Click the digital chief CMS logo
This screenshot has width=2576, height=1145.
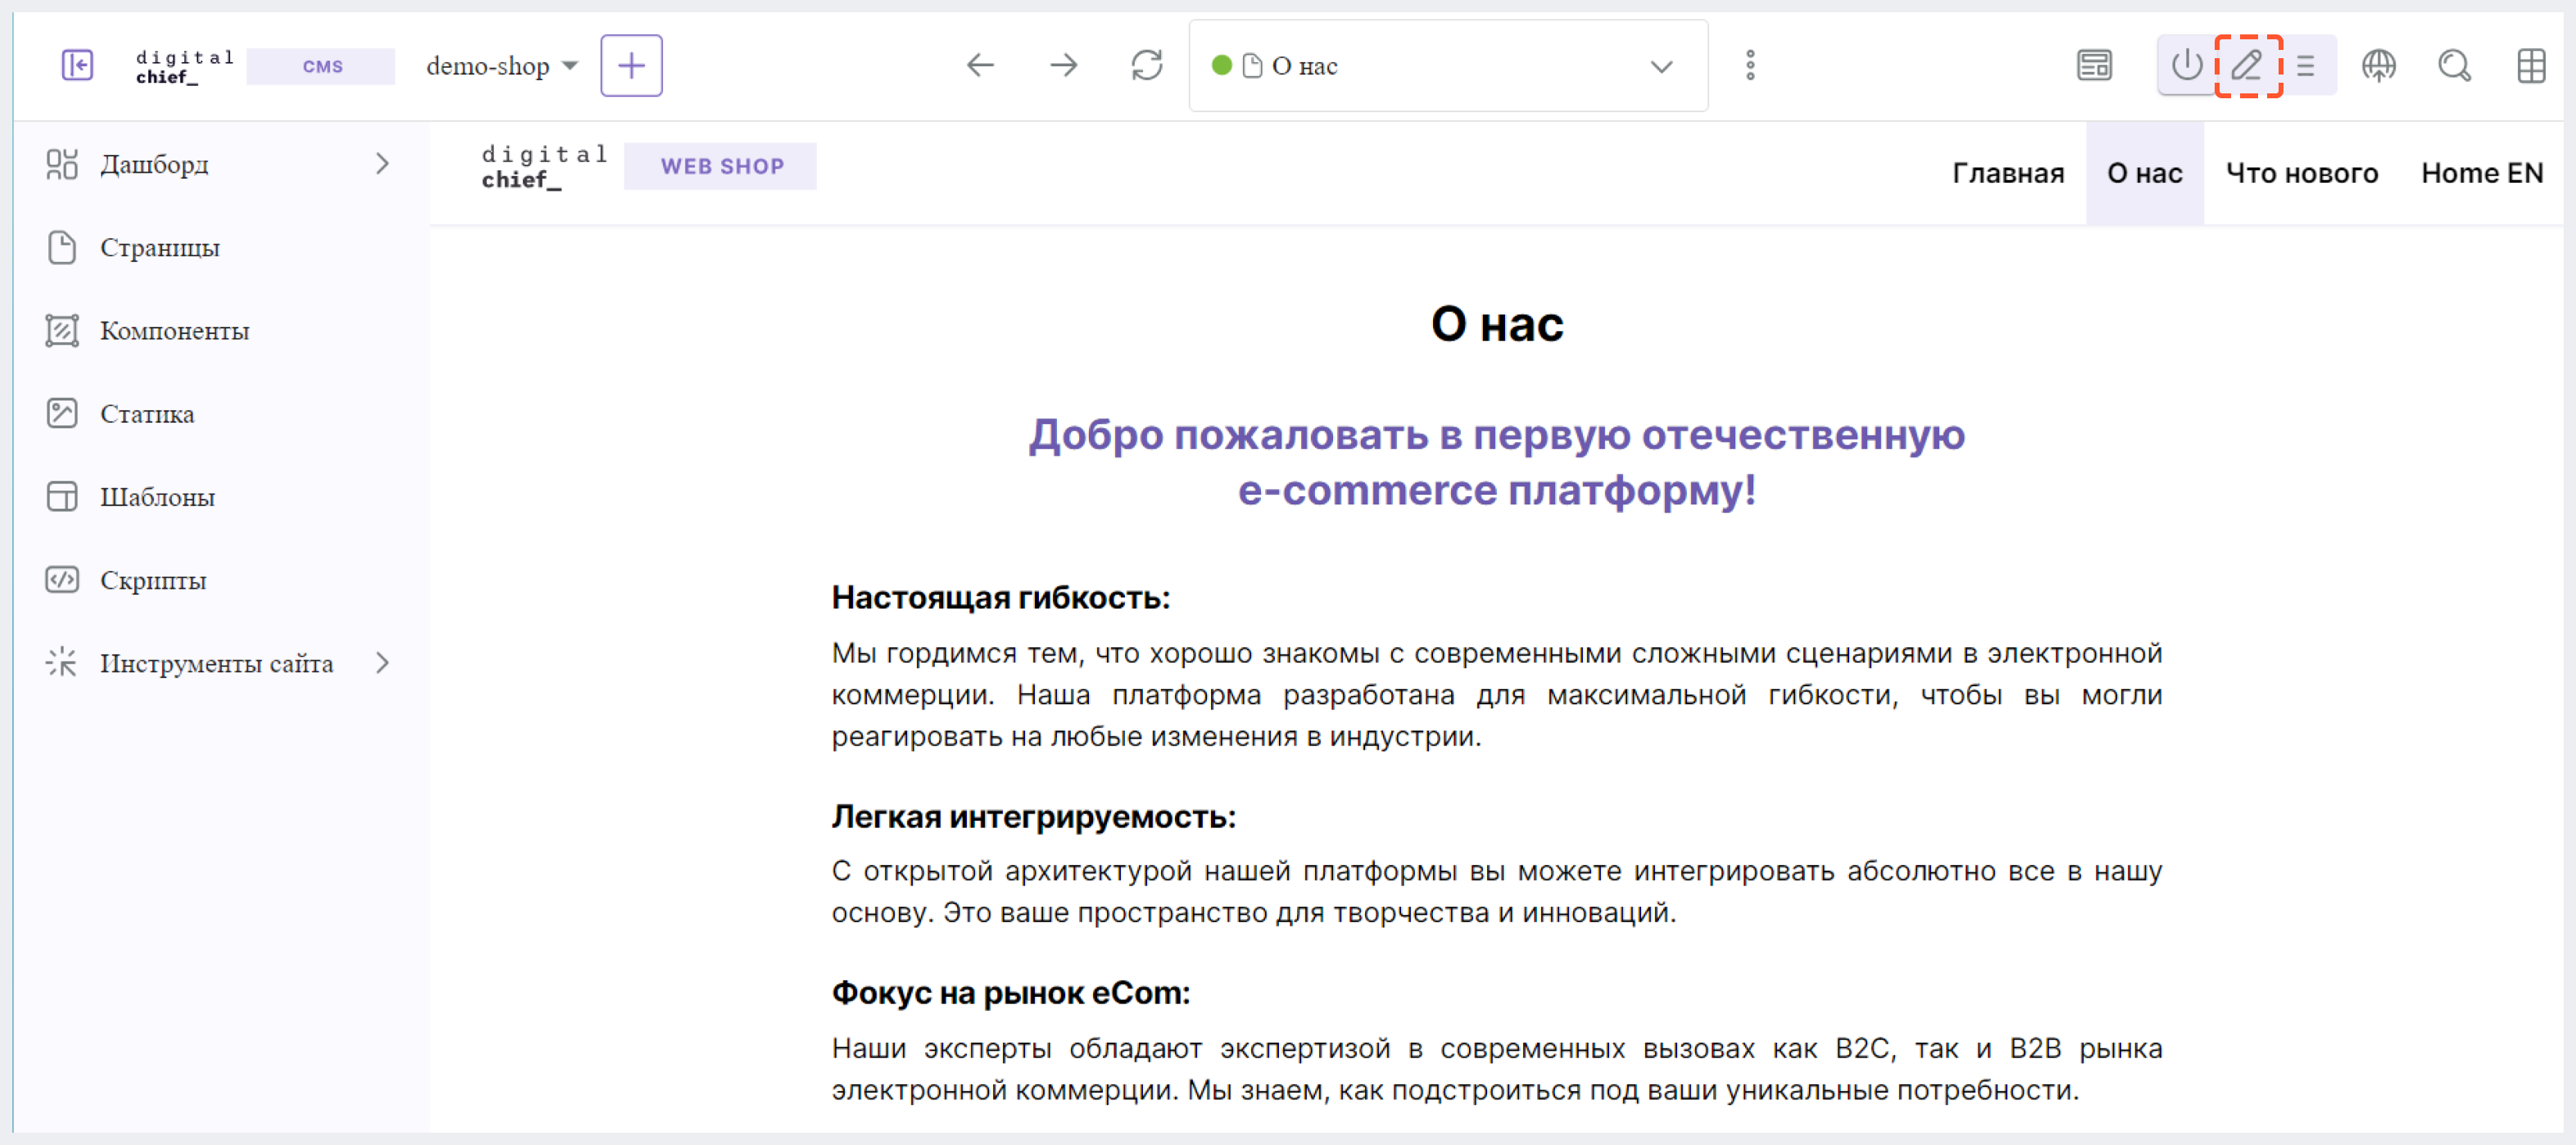tap(264, 66)
